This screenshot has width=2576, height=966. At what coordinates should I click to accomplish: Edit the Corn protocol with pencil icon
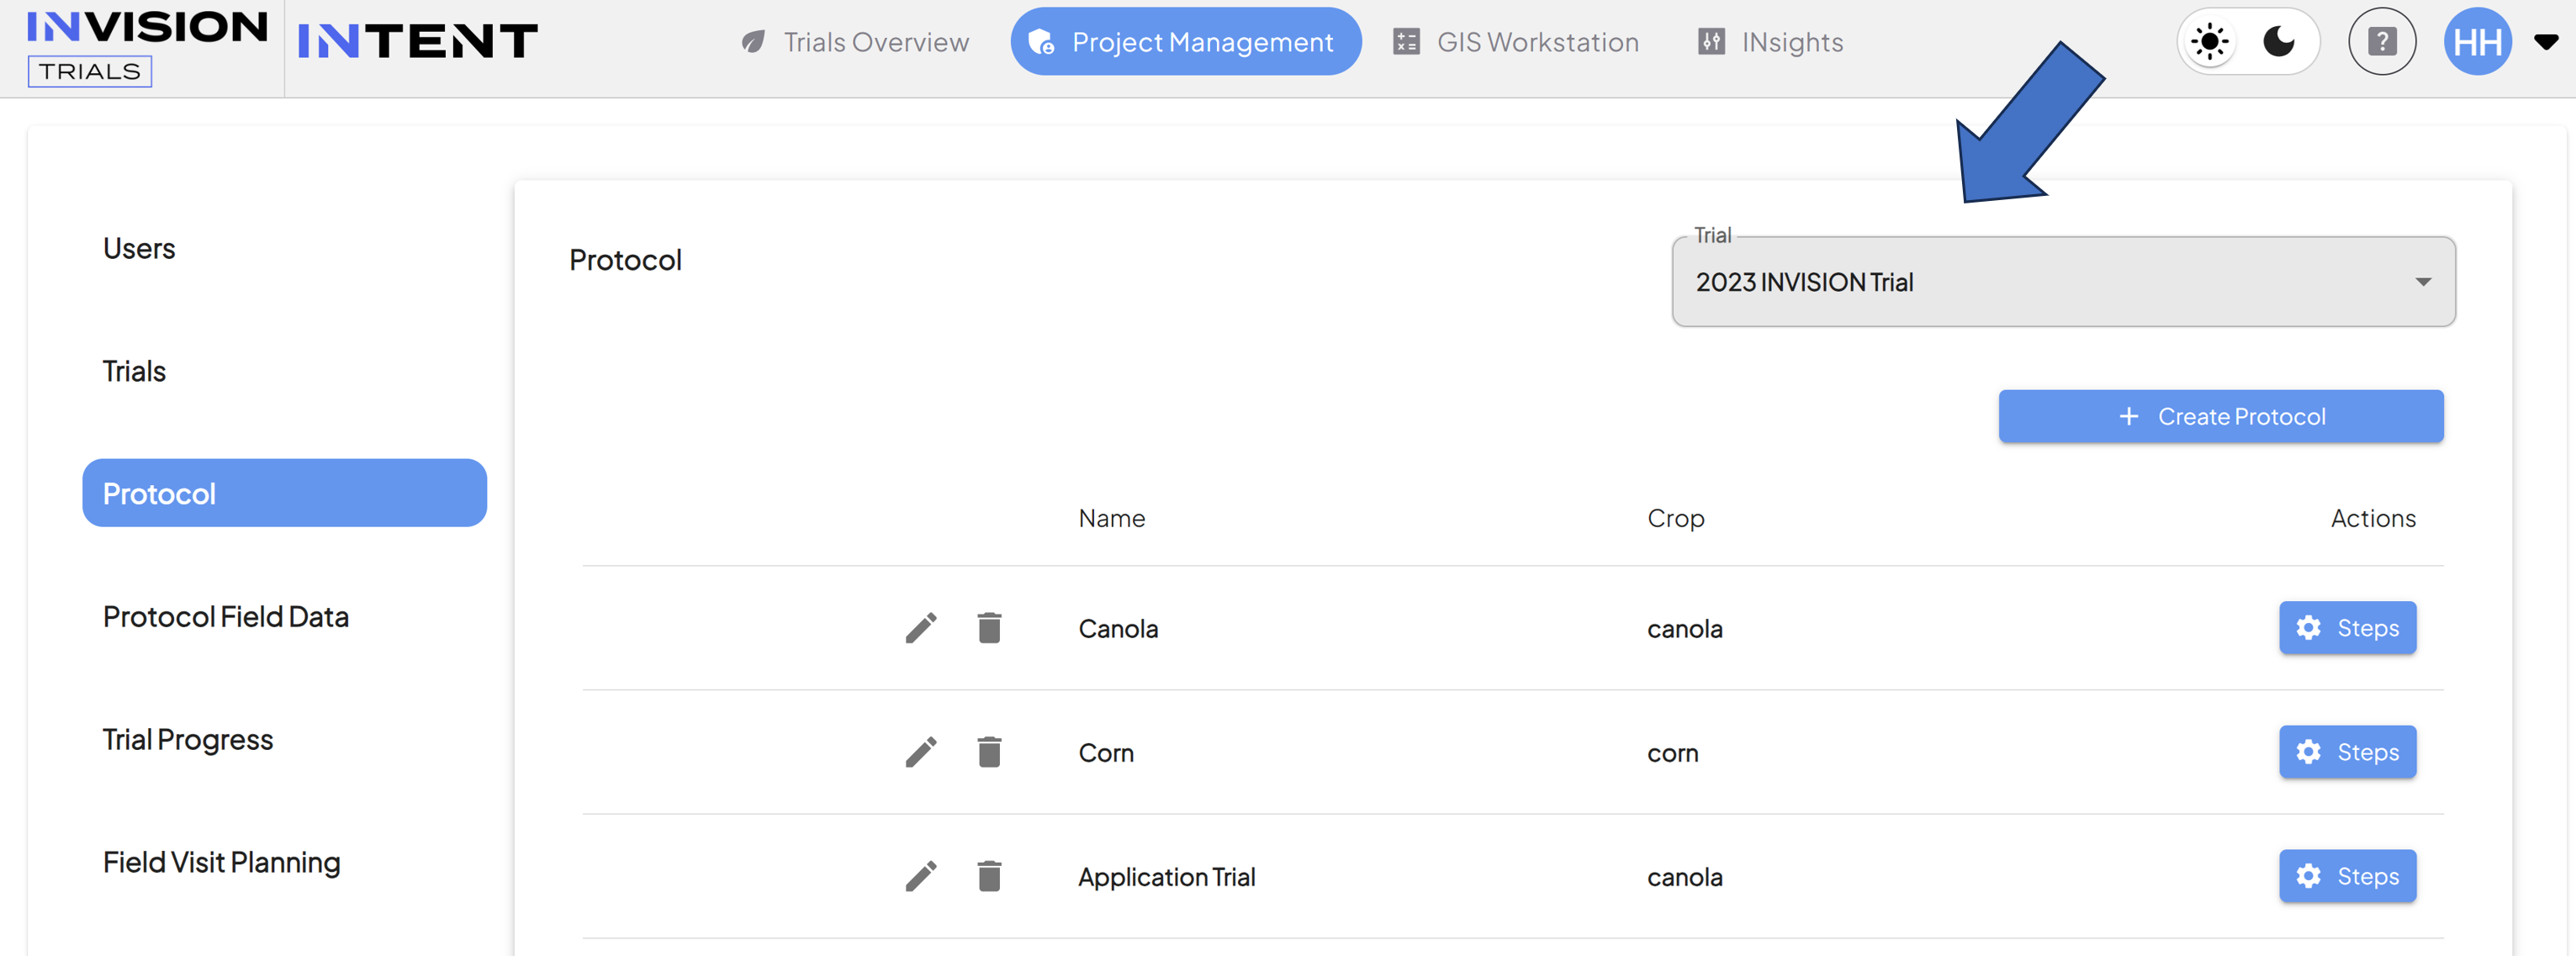(x=921, y=753)
